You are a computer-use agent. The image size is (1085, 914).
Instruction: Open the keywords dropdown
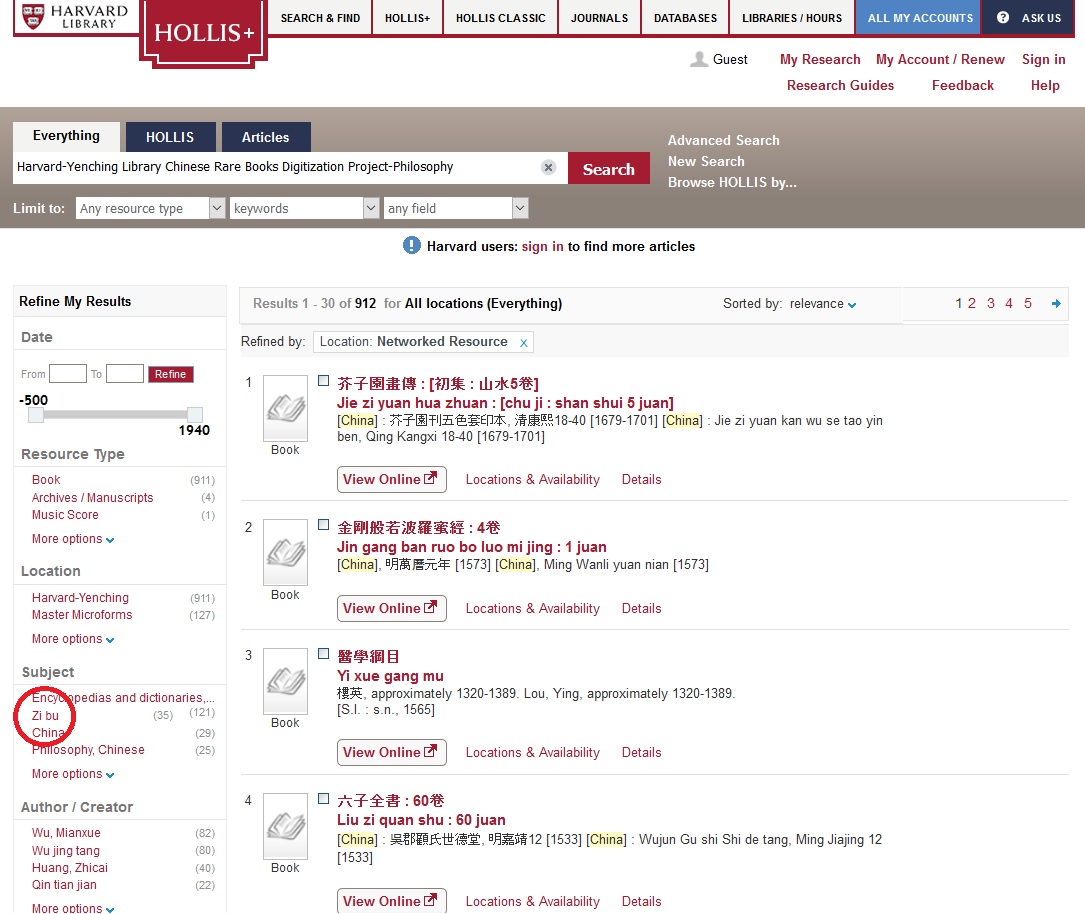(x=304, y=208)
